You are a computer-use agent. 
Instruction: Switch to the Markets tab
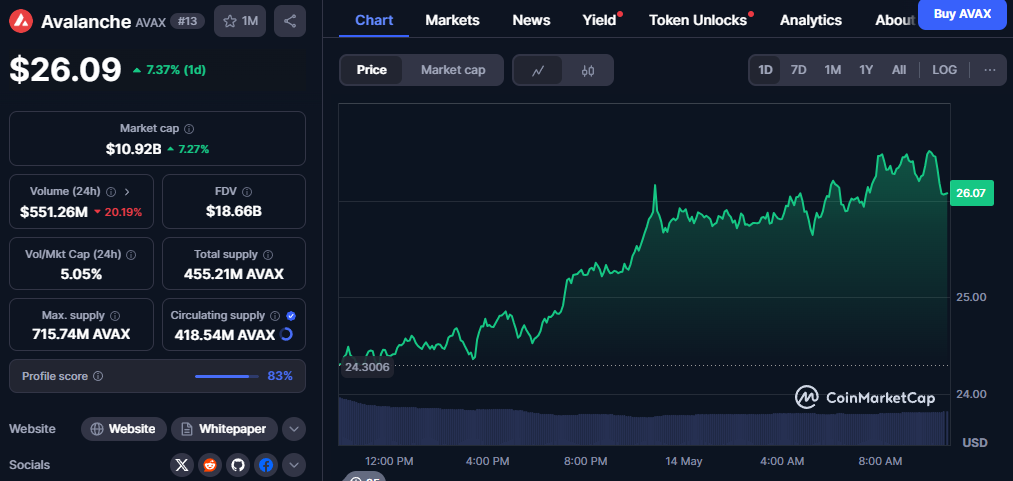pyautogui.click(x=452, y=20)
